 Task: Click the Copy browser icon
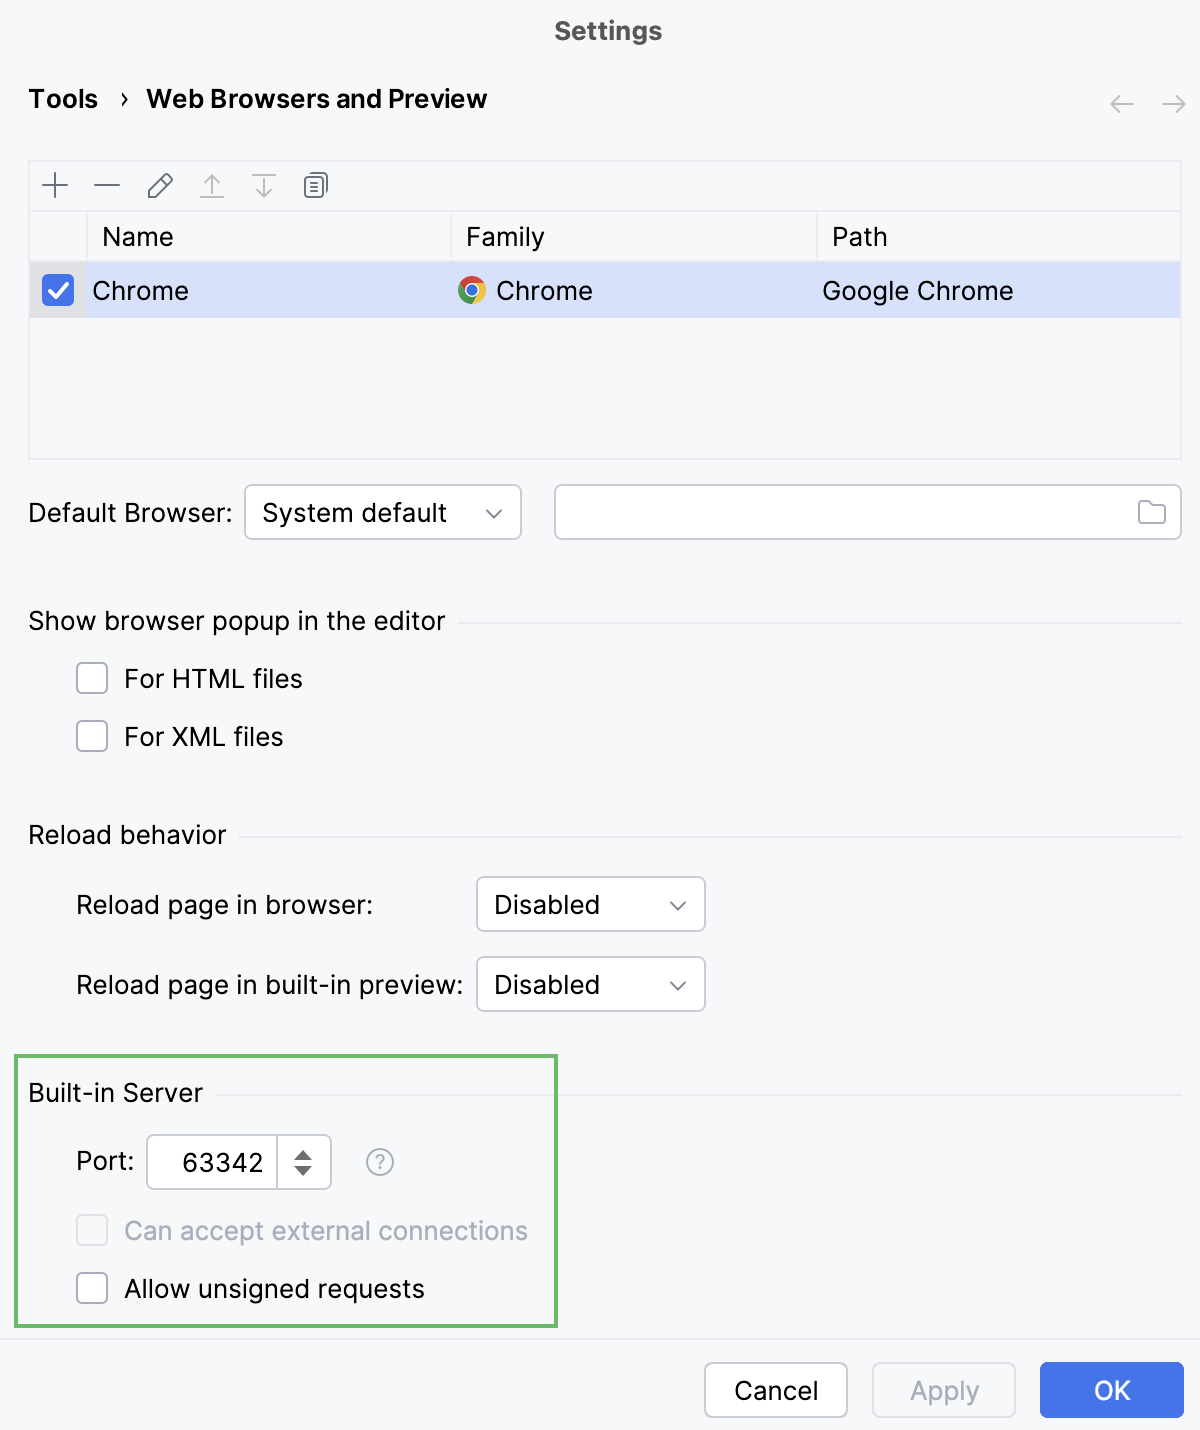316,186
